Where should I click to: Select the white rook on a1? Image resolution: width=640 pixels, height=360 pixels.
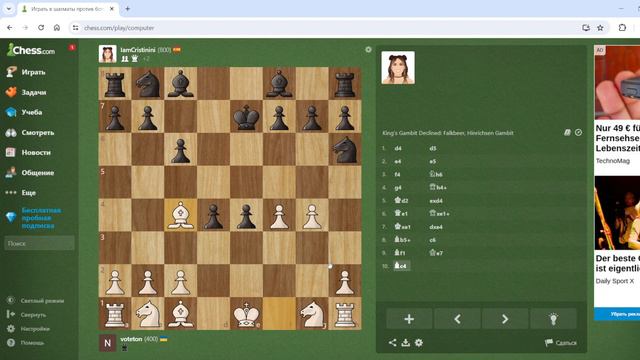pyautogui.click(x=115, y=314)
